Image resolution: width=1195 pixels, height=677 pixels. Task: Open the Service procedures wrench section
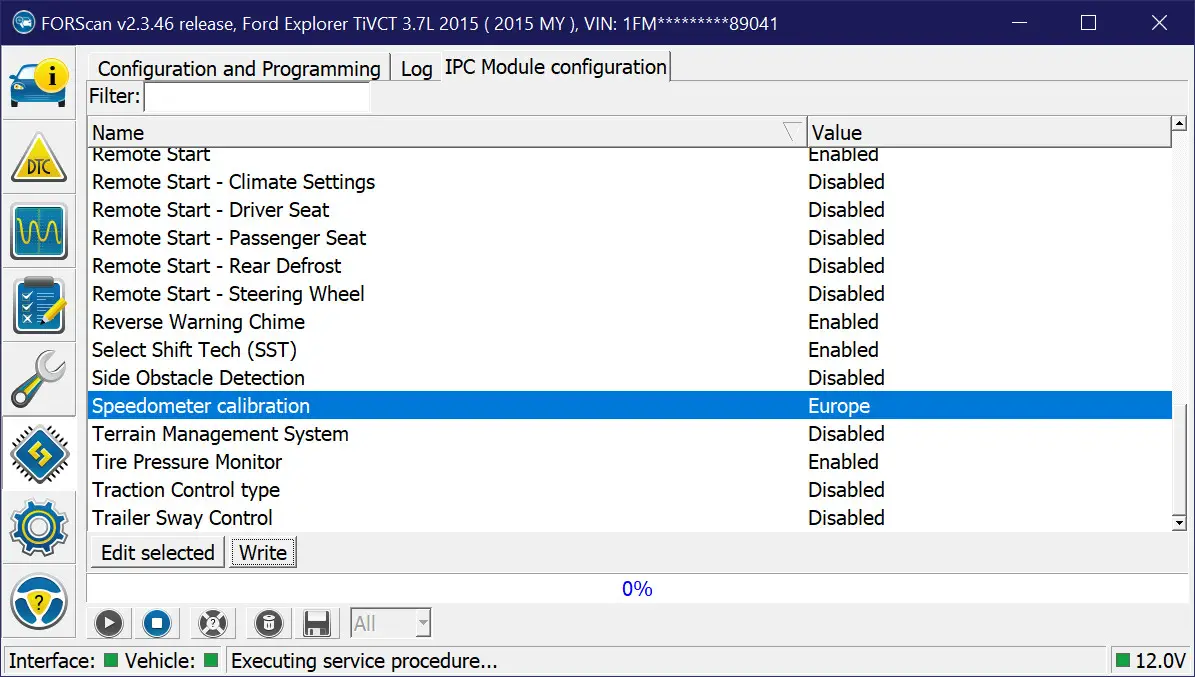click(x=39, y=378)
